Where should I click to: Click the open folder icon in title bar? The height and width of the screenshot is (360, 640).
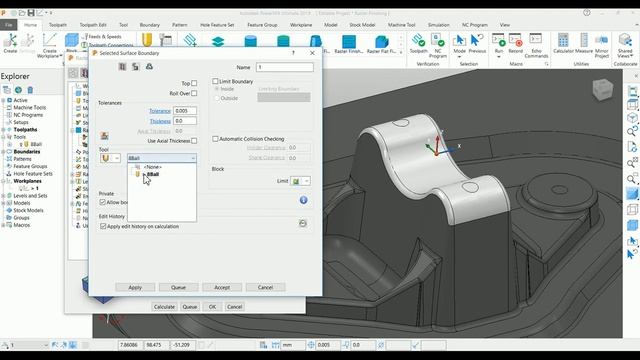pos(22,13)
